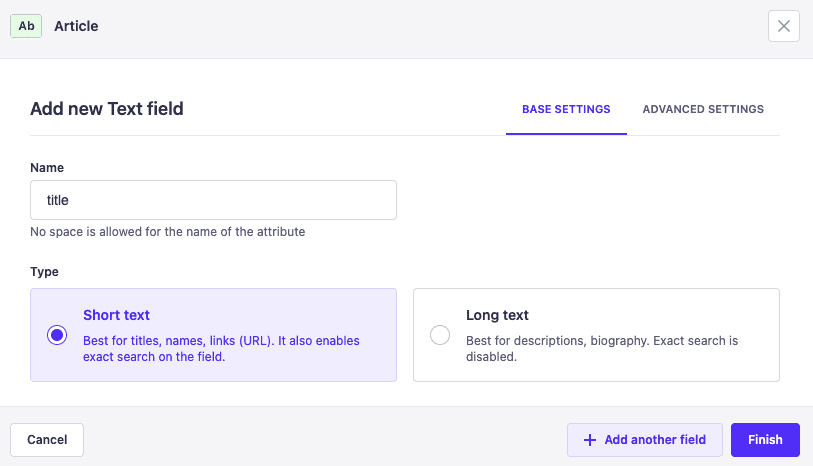
Task: Click the "Add new Text field" heading
Action: (107, 109)
